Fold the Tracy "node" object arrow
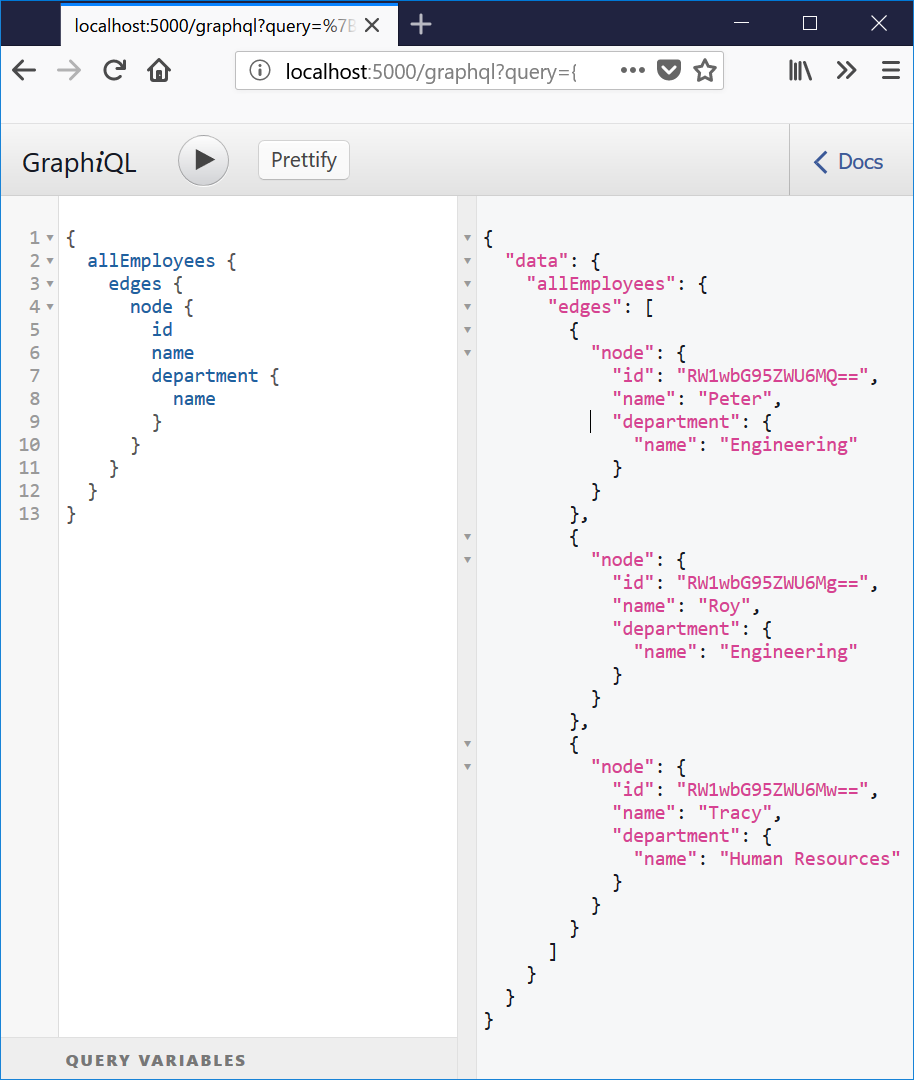 click(x=468, y=767)
